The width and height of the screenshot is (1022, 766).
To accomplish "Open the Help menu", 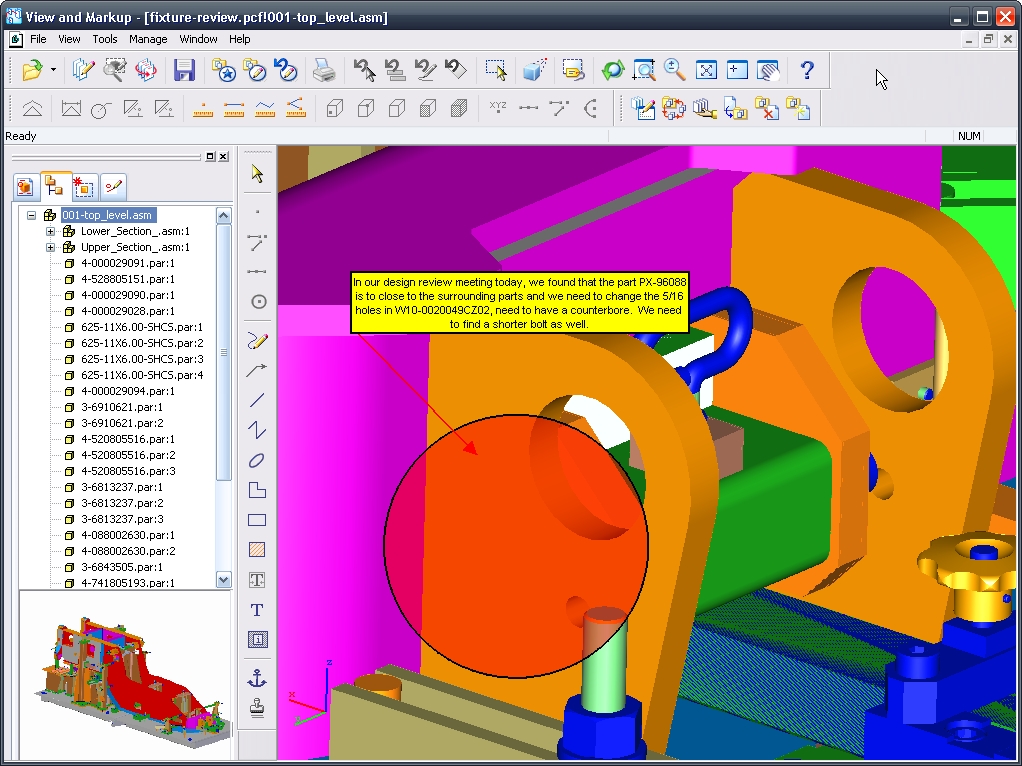I will 239,39.
